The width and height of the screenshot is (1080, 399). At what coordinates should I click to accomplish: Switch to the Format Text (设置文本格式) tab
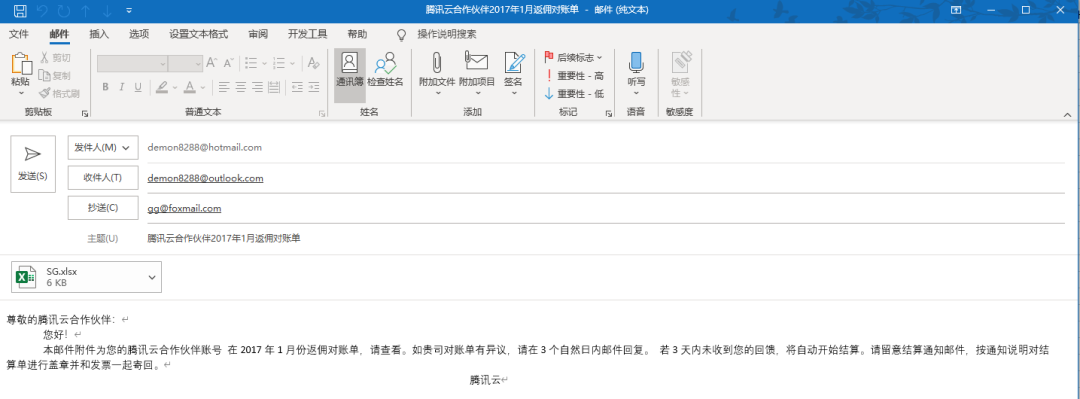pyautogui.click(x=198, y=34)
